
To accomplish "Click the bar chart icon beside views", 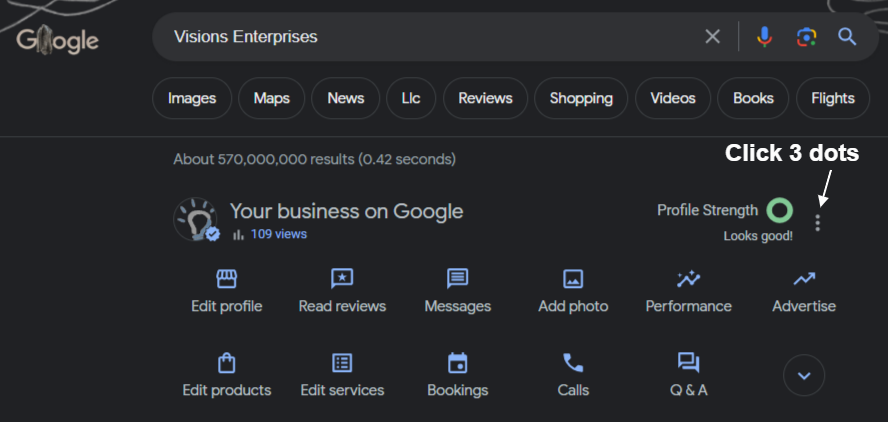I will point(238,235).
